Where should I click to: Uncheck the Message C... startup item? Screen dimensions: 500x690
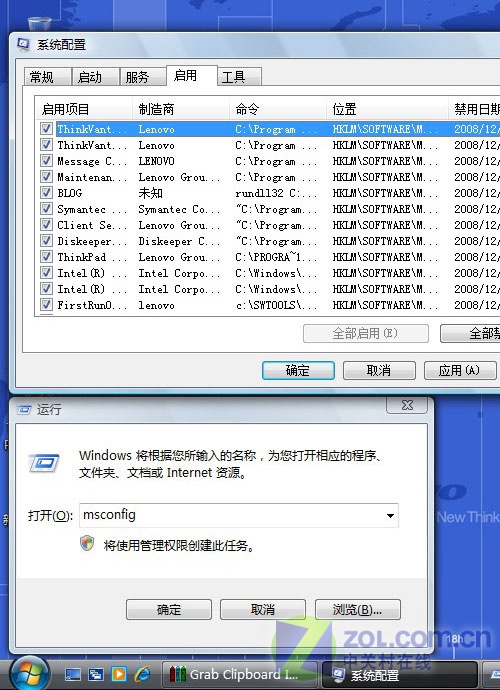click(46, 161)
